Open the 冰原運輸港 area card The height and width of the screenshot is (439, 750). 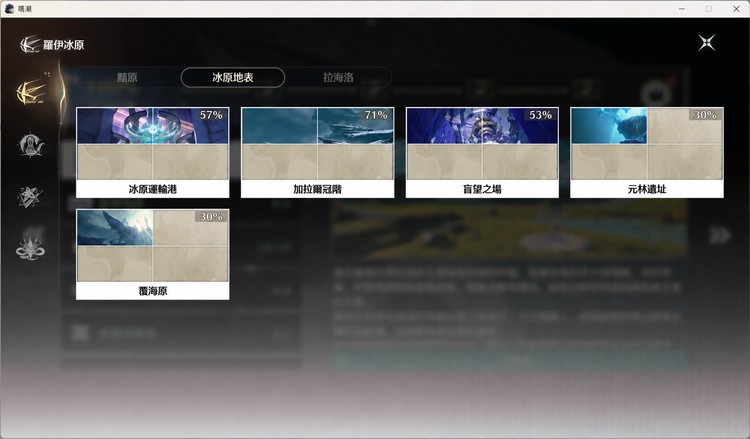[x=153, y=153]
